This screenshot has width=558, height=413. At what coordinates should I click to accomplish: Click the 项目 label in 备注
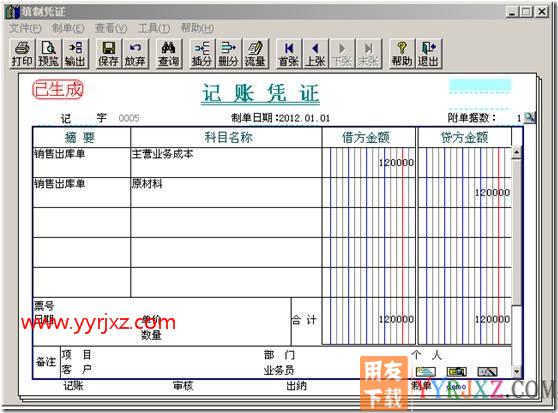(77, 355)
